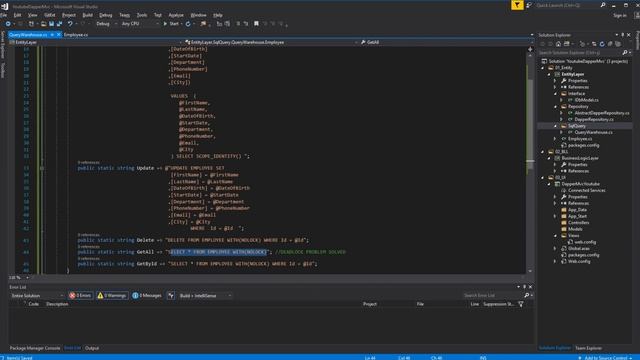Switch to the Team Explorer tab
Screen dimensions: 640x360
(588, 348)
